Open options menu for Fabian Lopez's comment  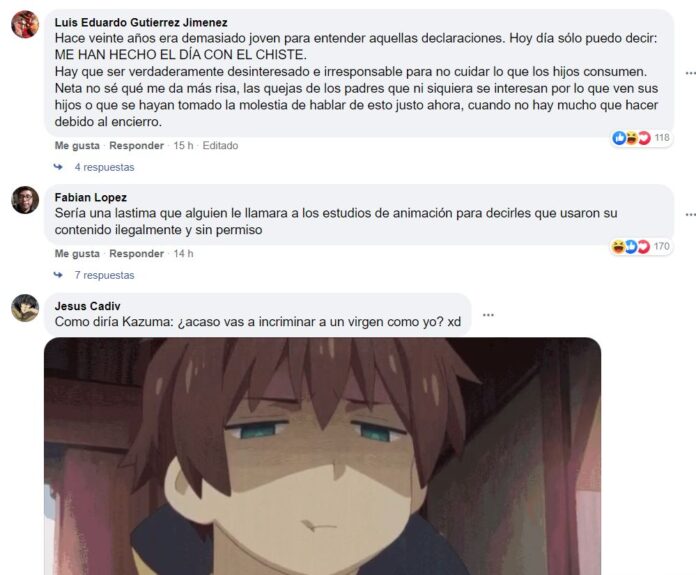pos(690,215)
